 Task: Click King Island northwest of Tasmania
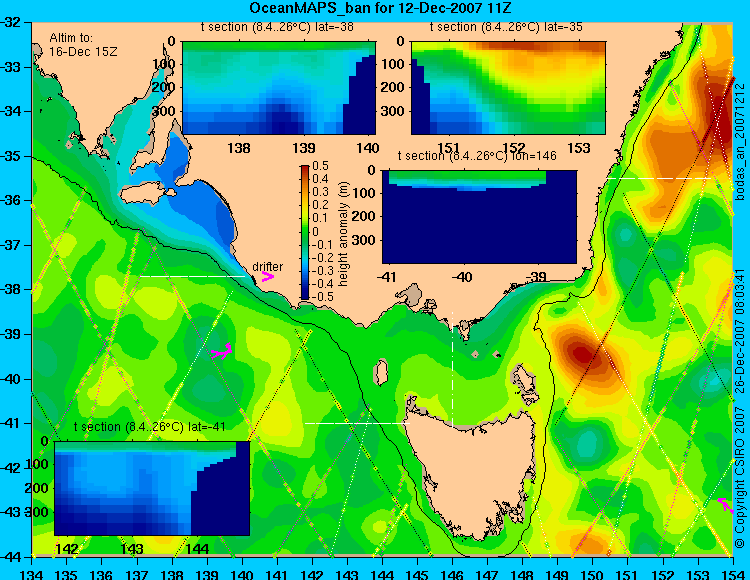(x=380, y=372)
